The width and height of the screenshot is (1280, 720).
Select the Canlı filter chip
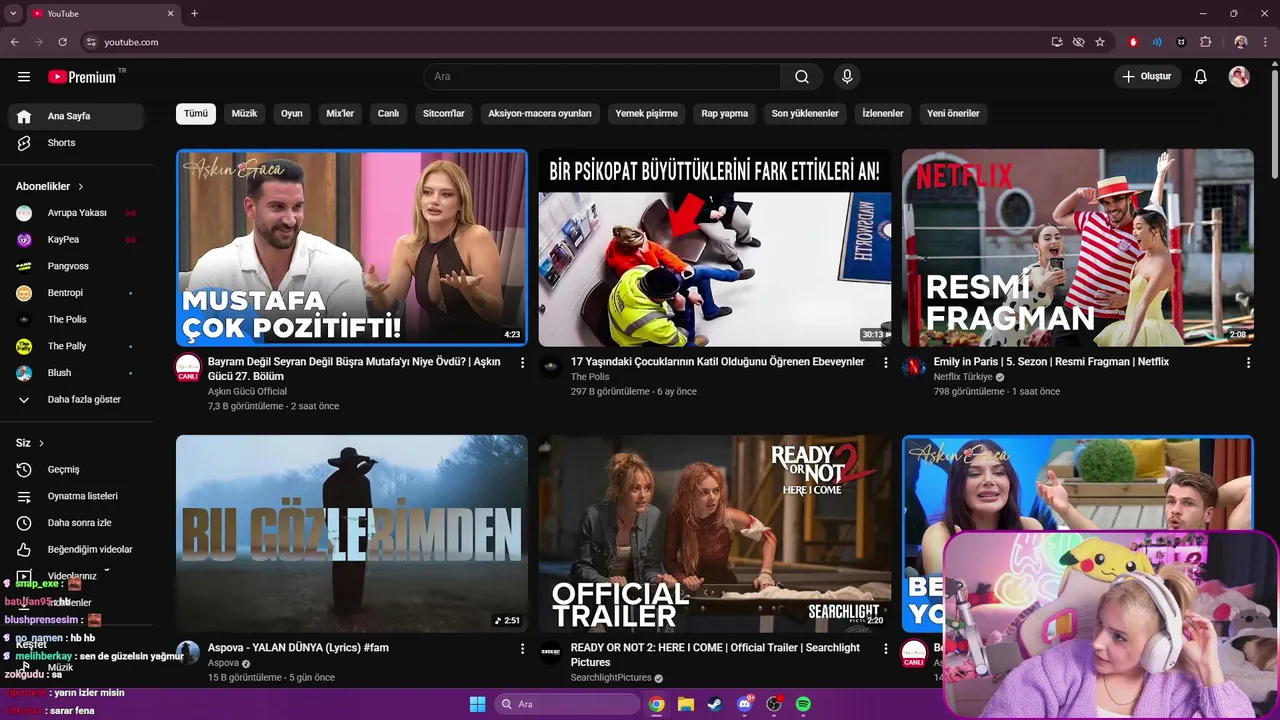[388, 113]
